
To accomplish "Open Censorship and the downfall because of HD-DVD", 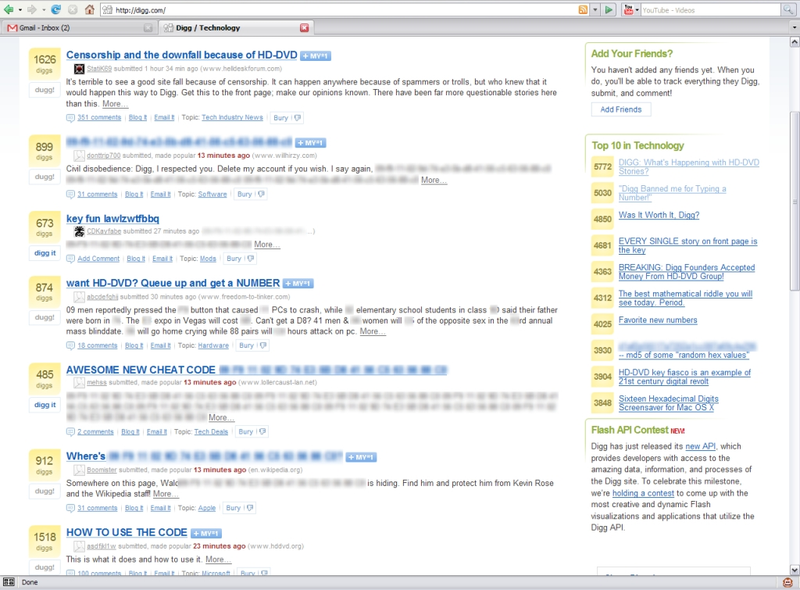I will click(182, 55).
